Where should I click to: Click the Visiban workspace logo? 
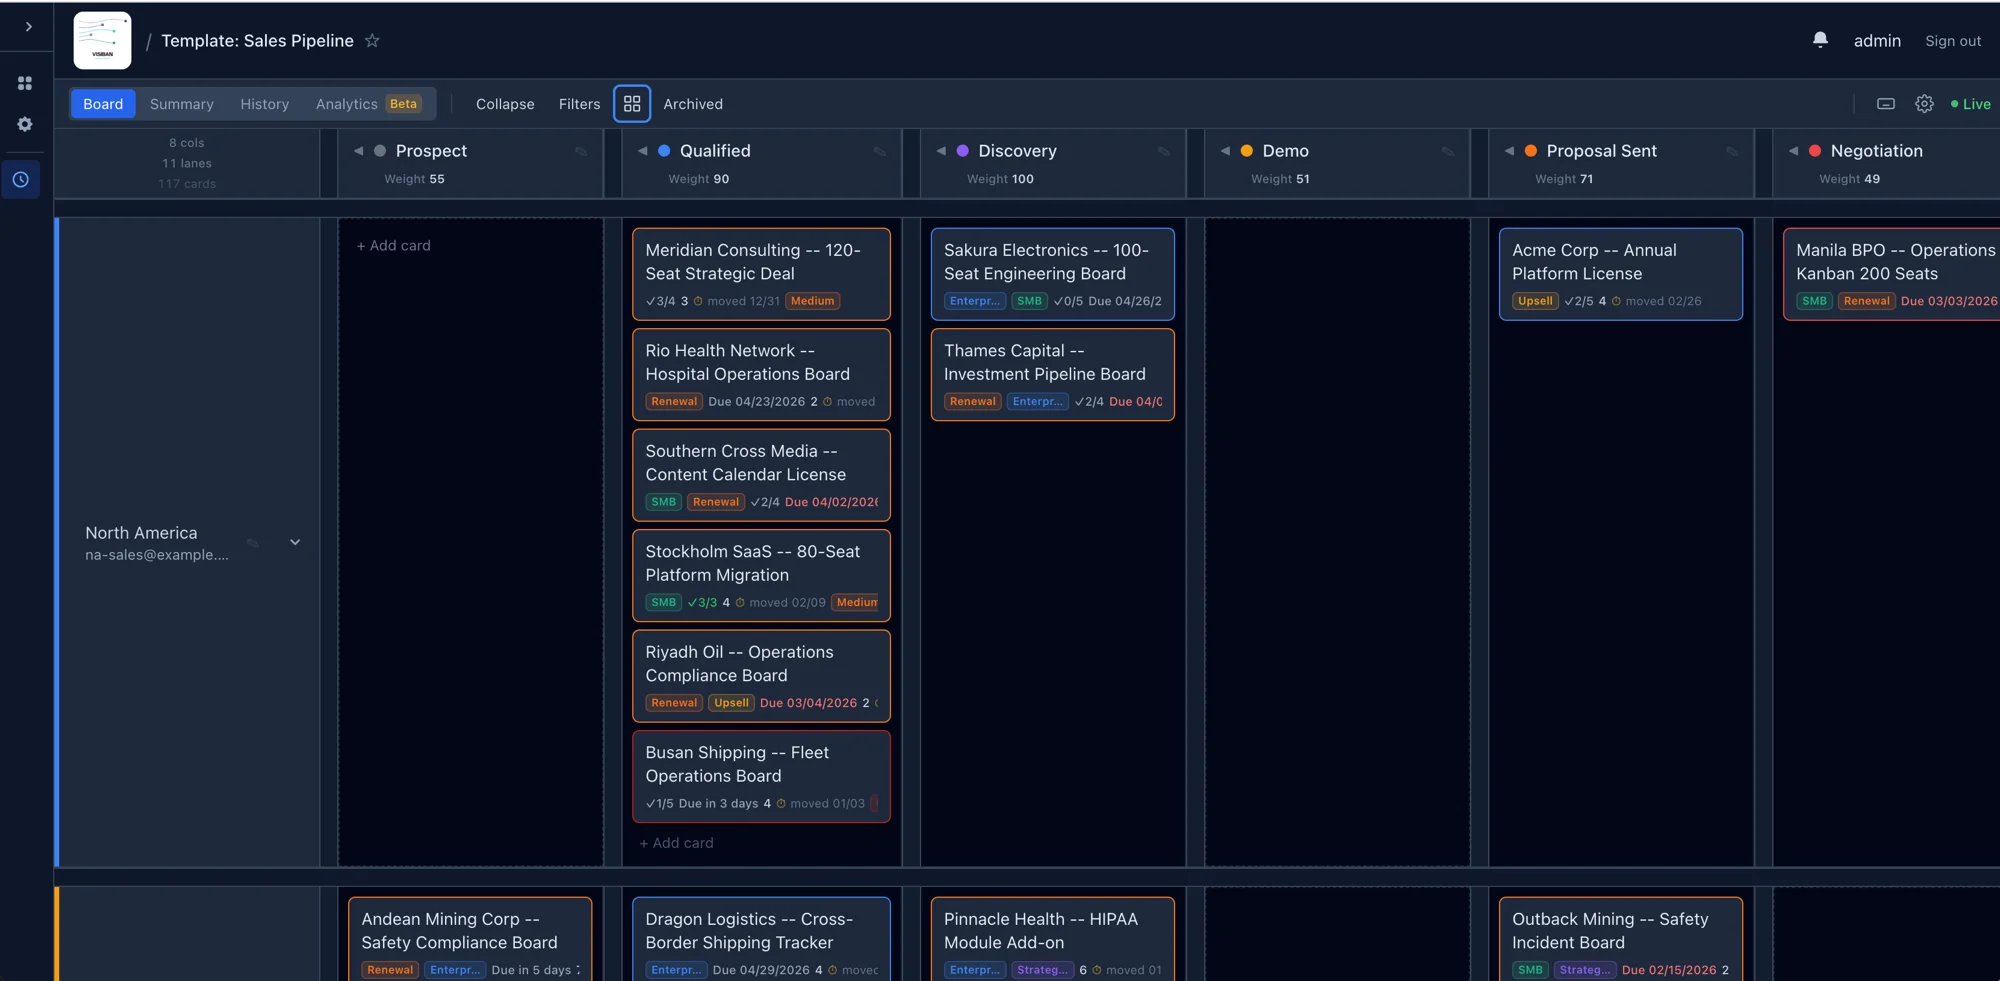click(x=102, y=40)
